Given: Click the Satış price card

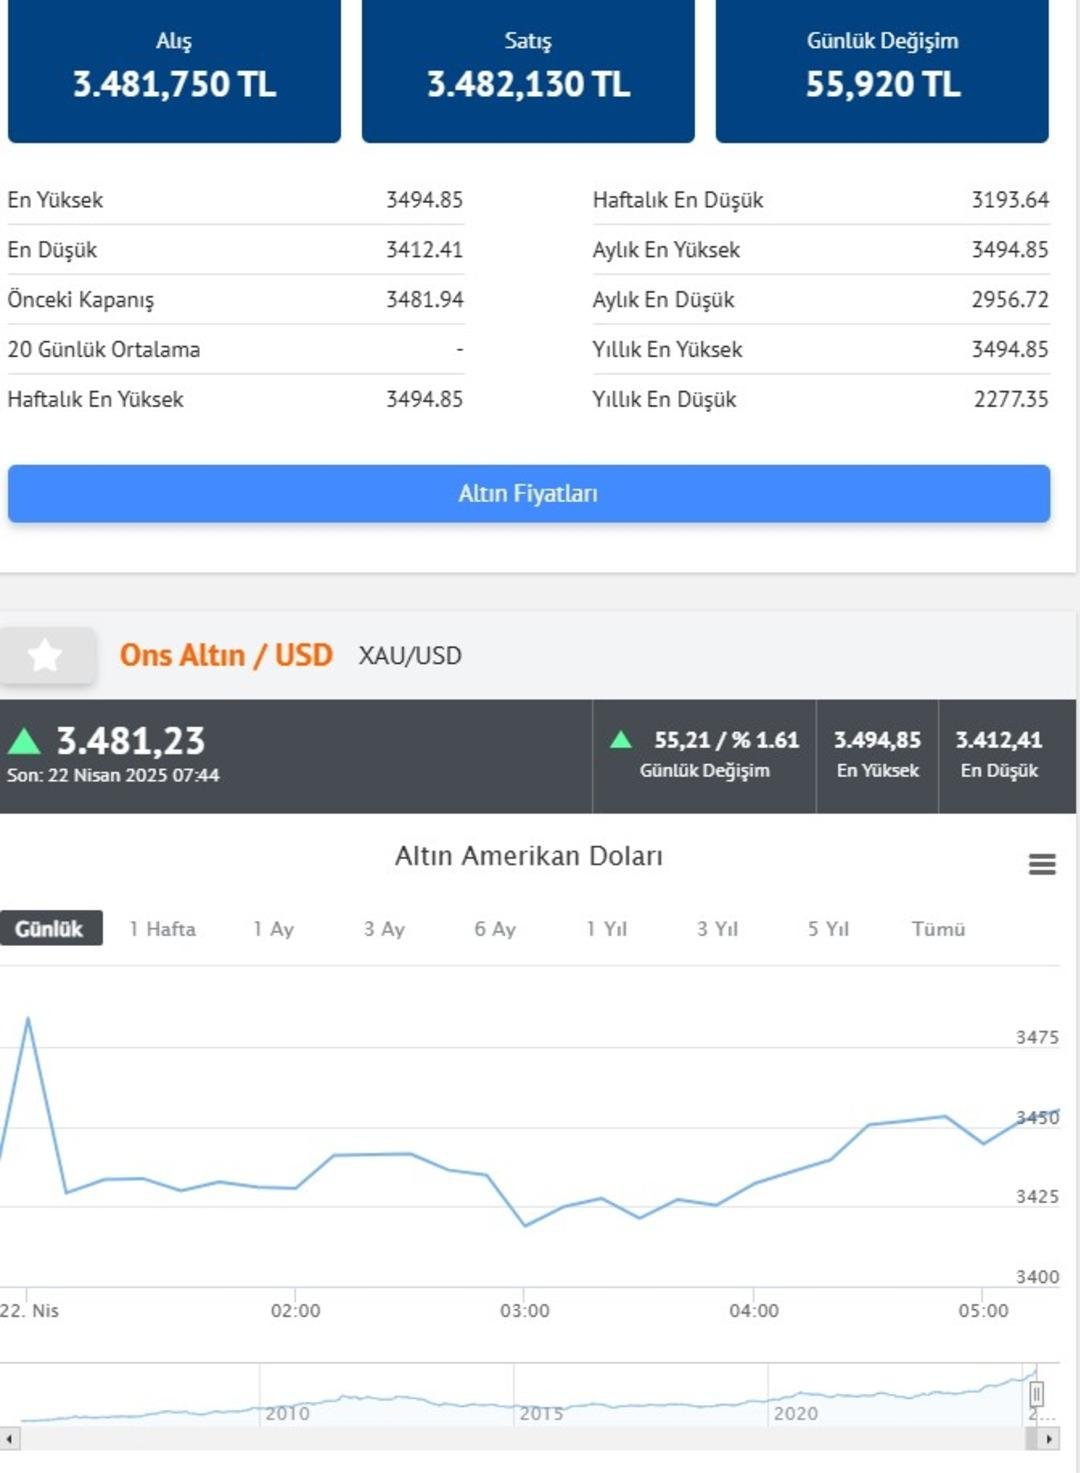Looking at the screenshot, I should (x=528, y=70).
